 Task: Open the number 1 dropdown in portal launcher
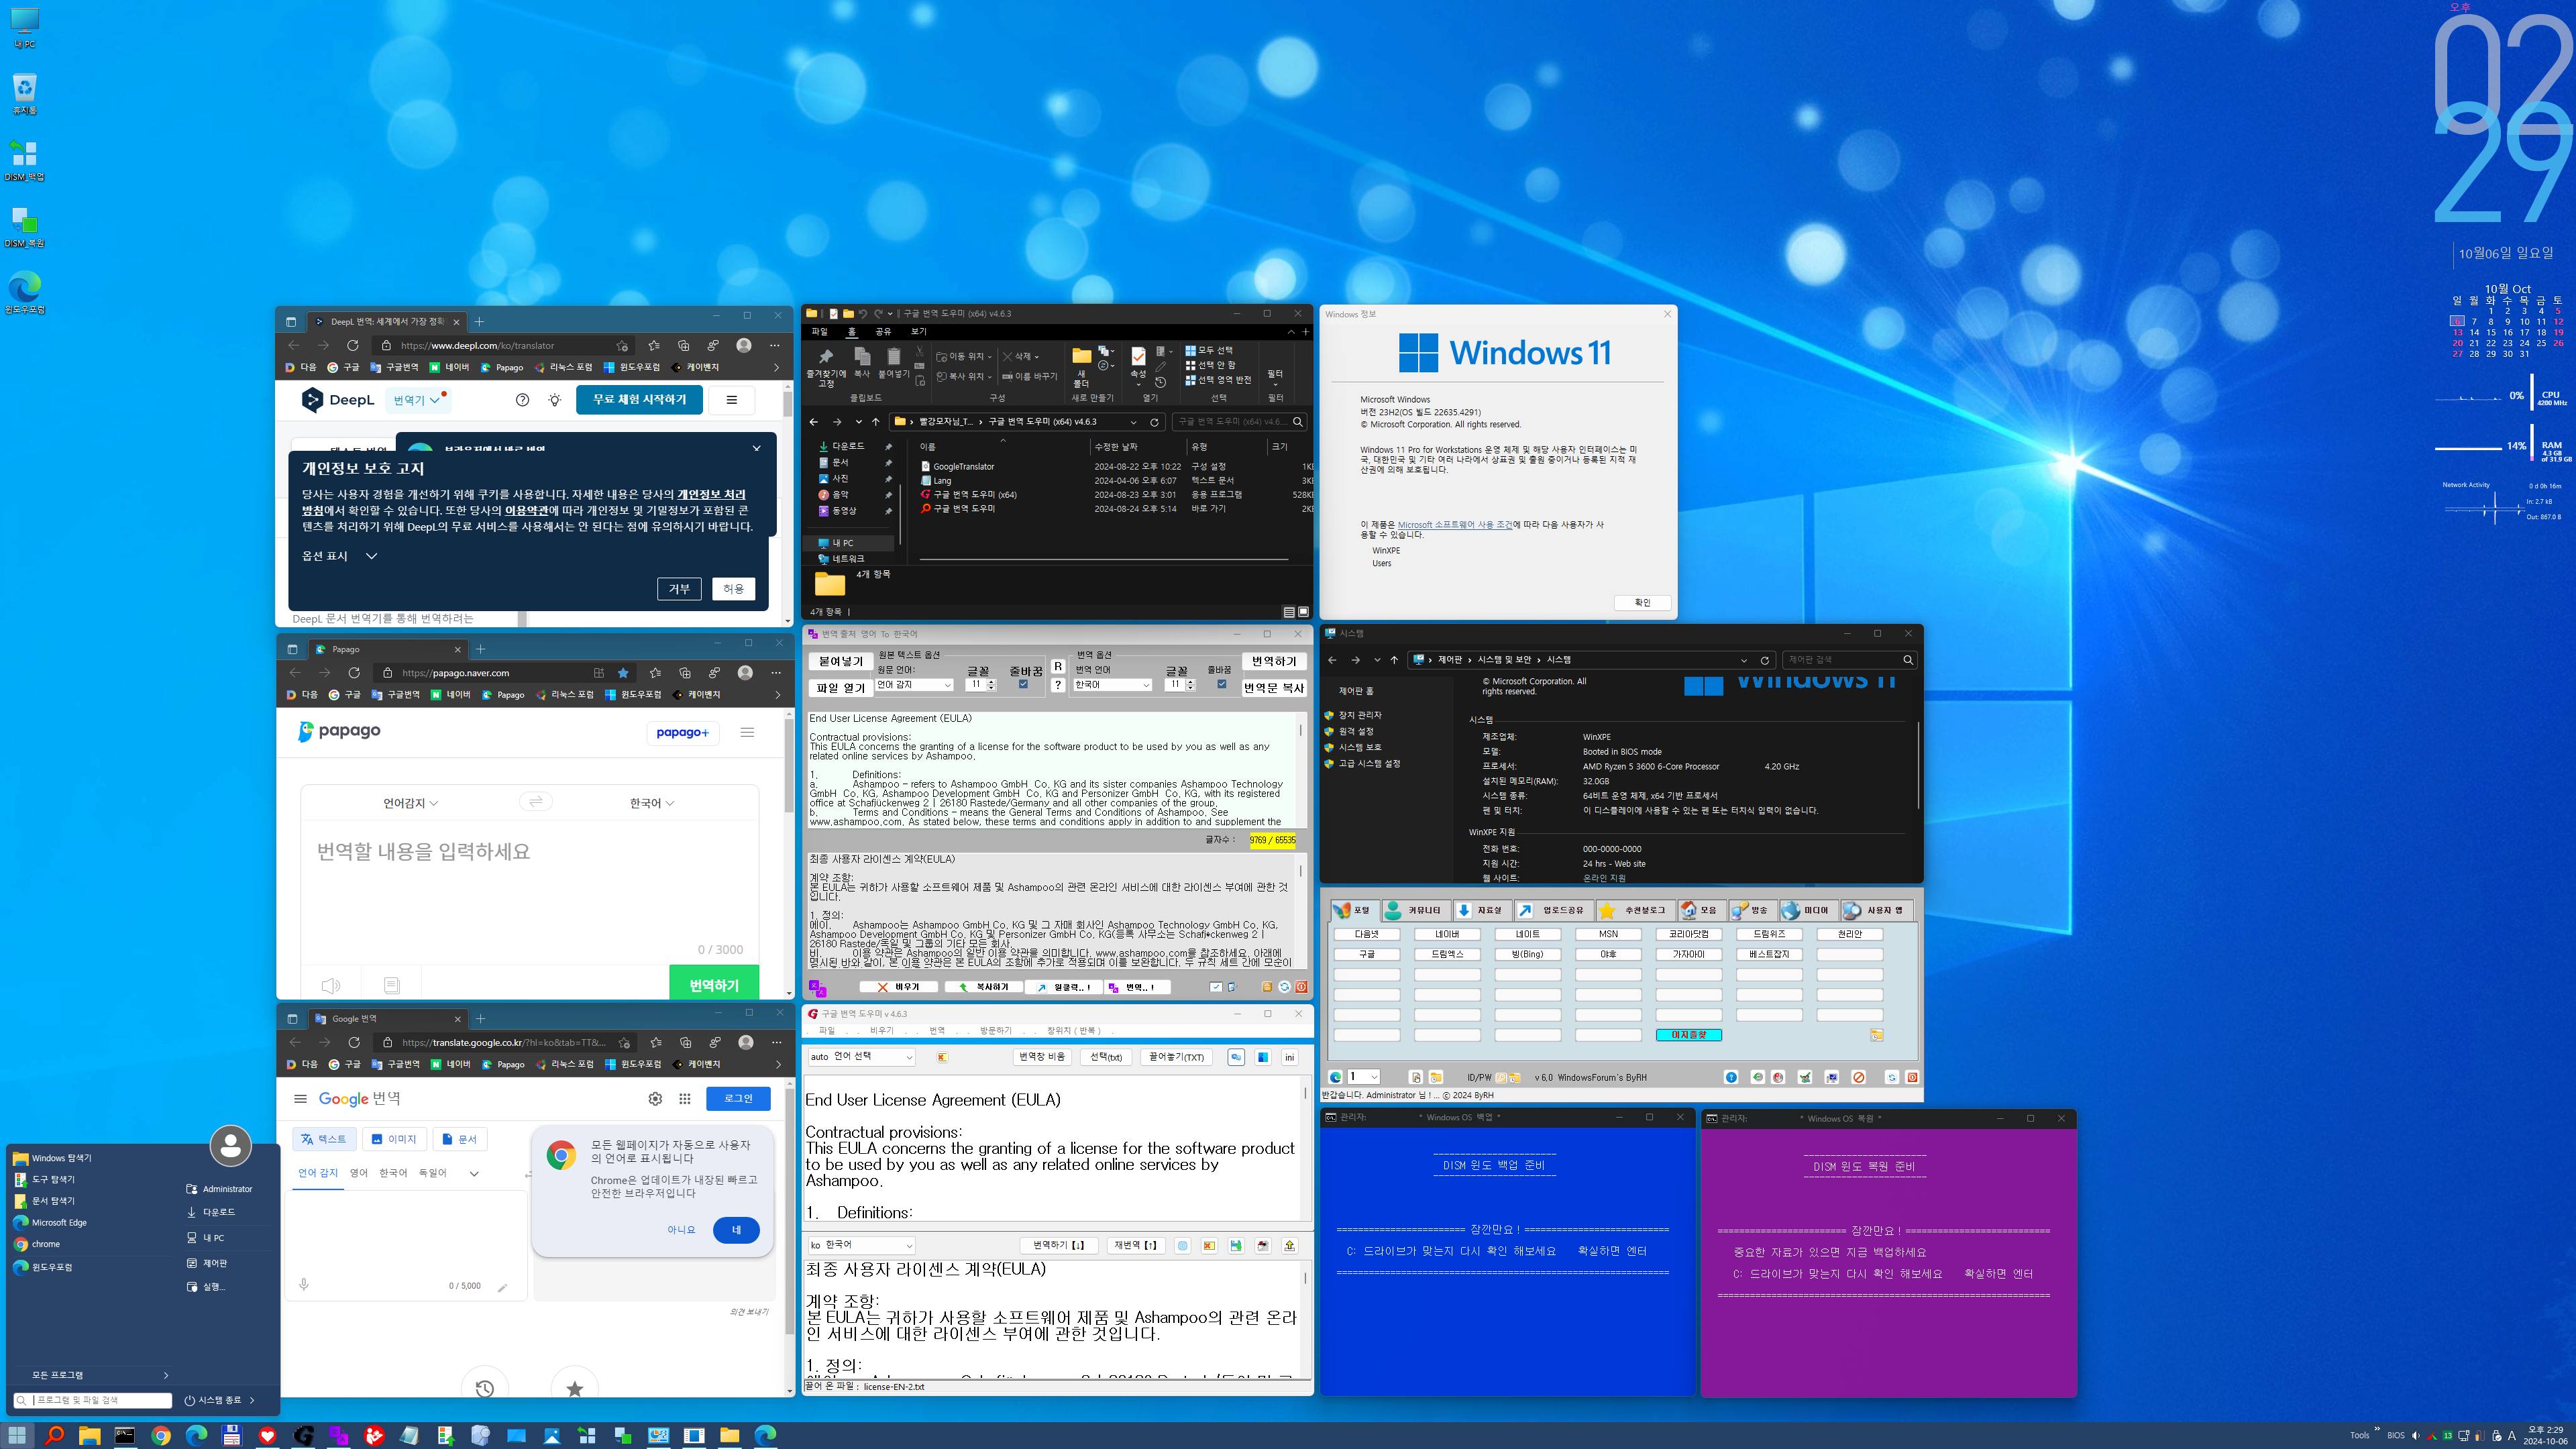(1363, 1077)
